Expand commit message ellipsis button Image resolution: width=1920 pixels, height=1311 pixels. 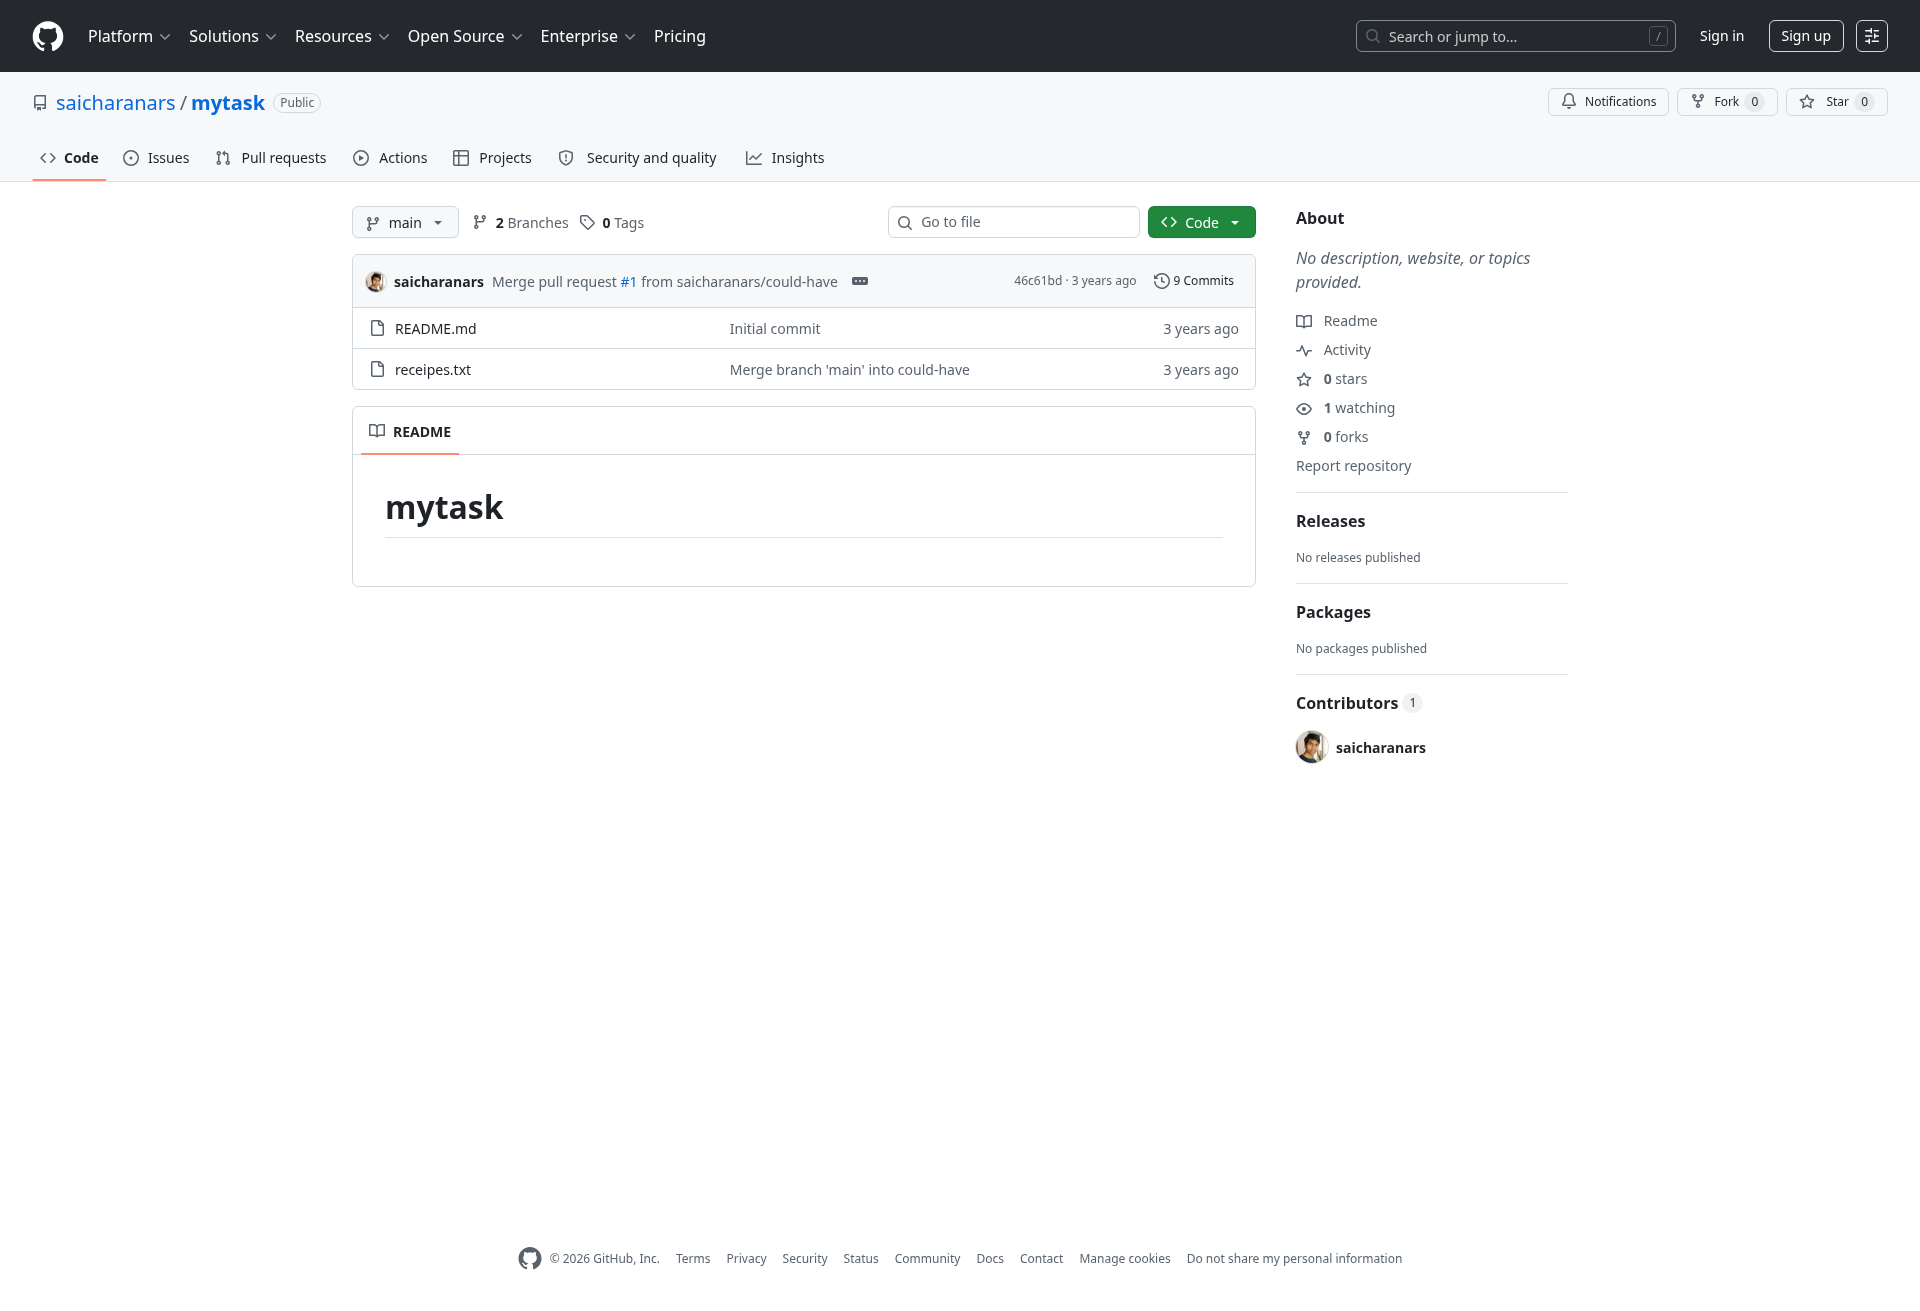tap(860, 281)
